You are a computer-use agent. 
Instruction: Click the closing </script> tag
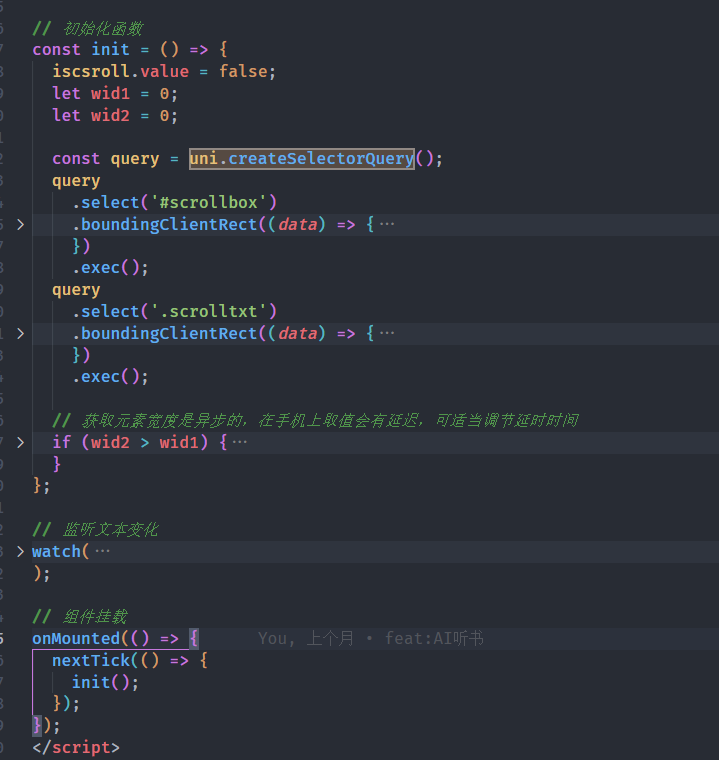(x=75, y=748)
